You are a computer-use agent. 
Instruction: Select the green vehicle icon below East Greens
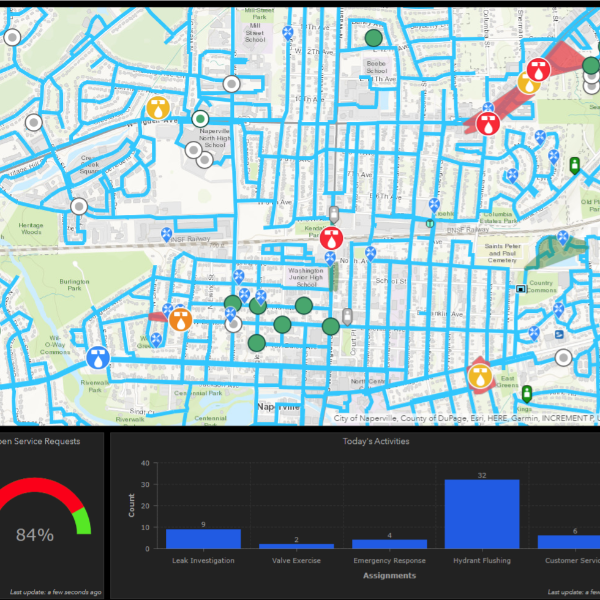click(x=527, y=394)
